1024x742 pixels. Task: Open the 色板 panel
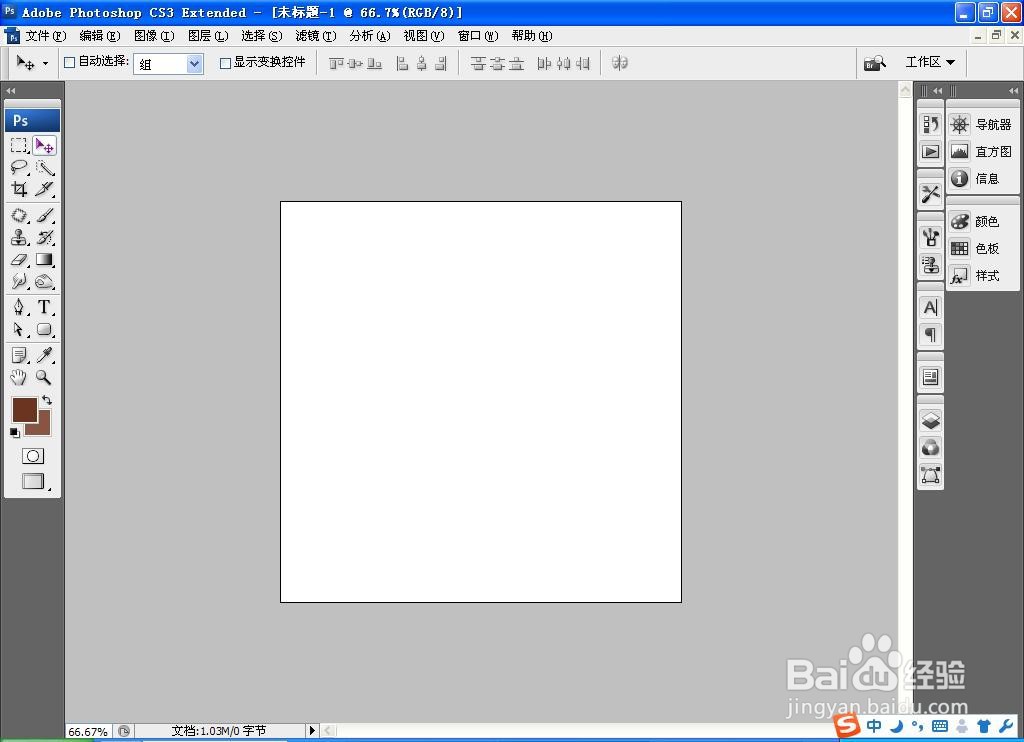pos(982,248)
